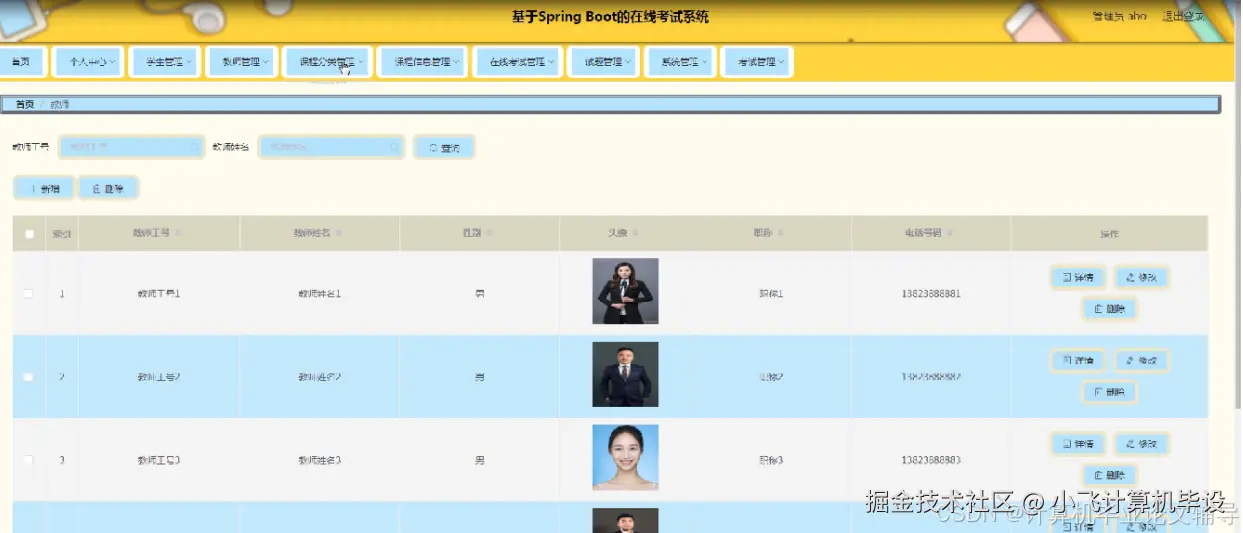Focus the 教师工号 search input
Image resolution: width=1243 pixels, height=533 pixels.
pyautogui.click(x=132, y=147)
